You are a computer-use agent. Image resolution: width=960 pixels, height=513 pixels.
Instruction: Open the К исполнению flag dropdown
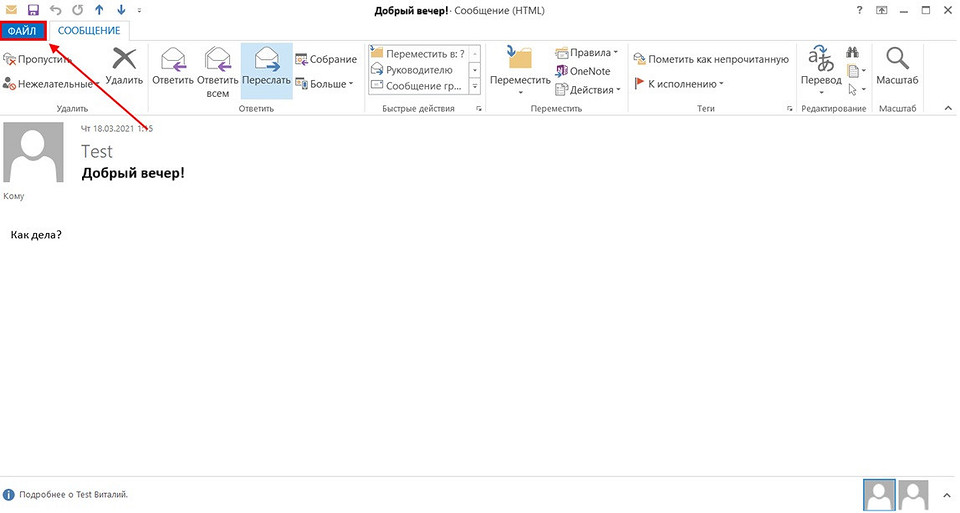pyautogui.click(x=678, y=84)
